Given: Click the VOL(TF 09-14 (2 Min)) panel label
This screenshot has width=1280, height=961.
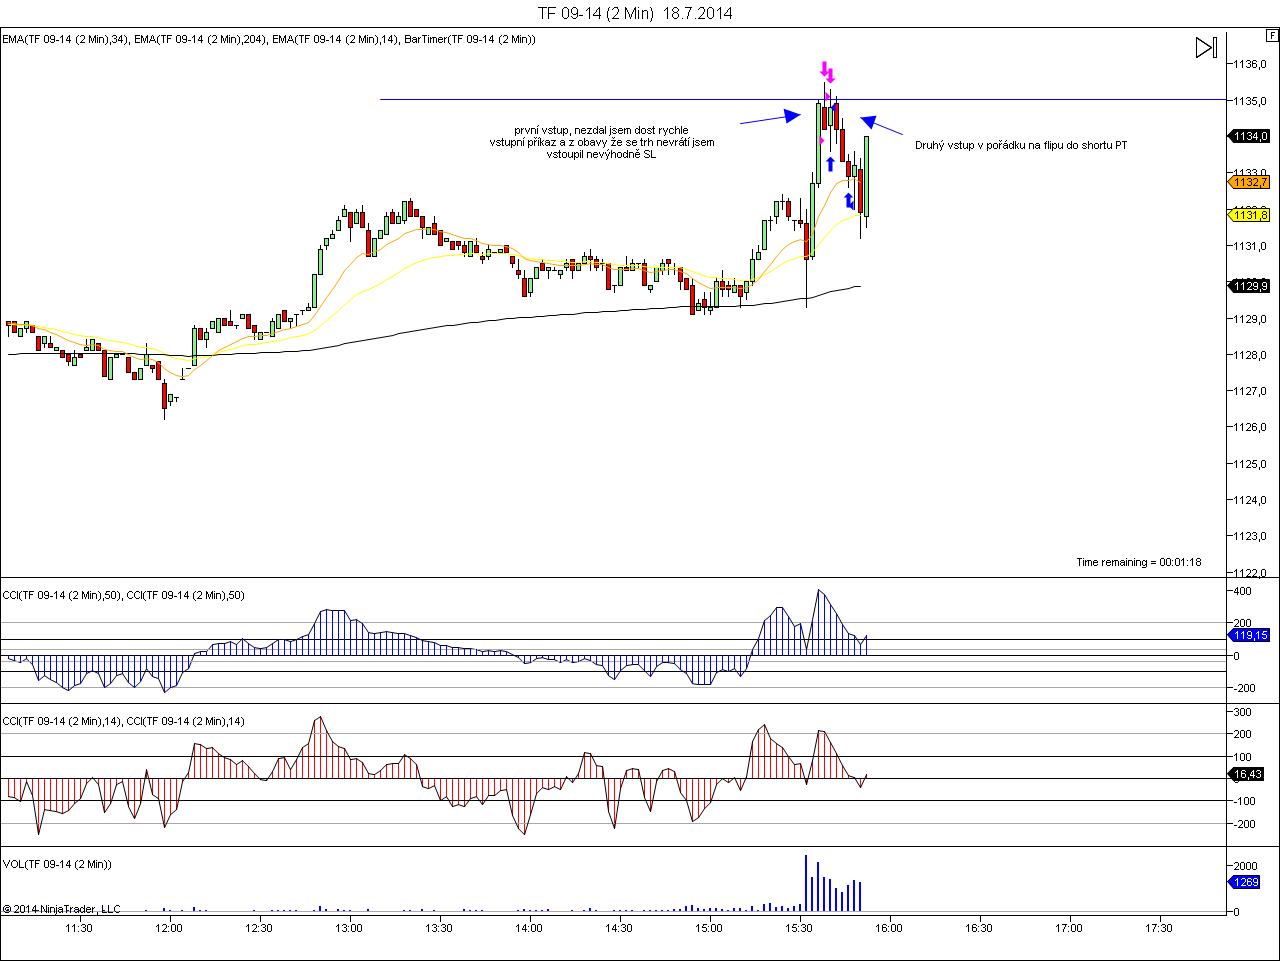Looking at the screenshot, I should click(x=57, y=864).
